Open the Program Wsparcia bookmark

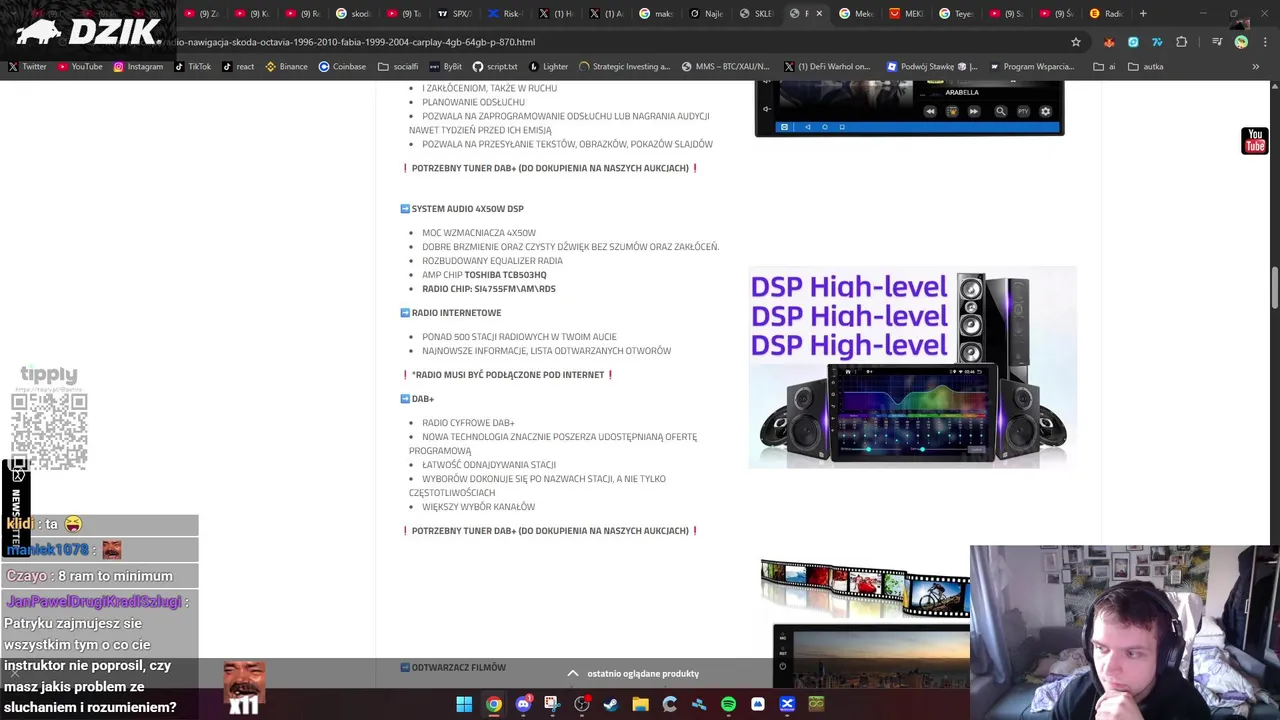(1032, 66)
